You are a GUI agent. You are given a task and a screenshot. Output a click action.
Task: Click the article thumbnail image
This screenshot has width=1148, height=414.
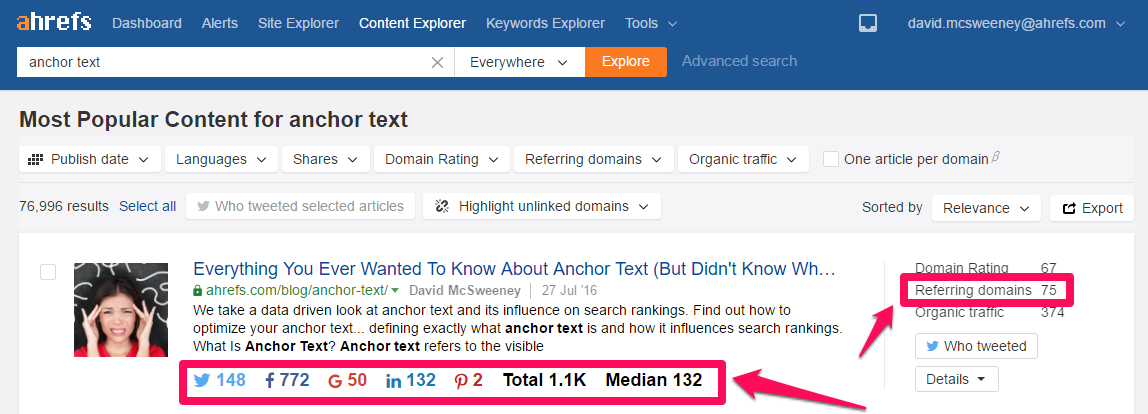[121, 310]
